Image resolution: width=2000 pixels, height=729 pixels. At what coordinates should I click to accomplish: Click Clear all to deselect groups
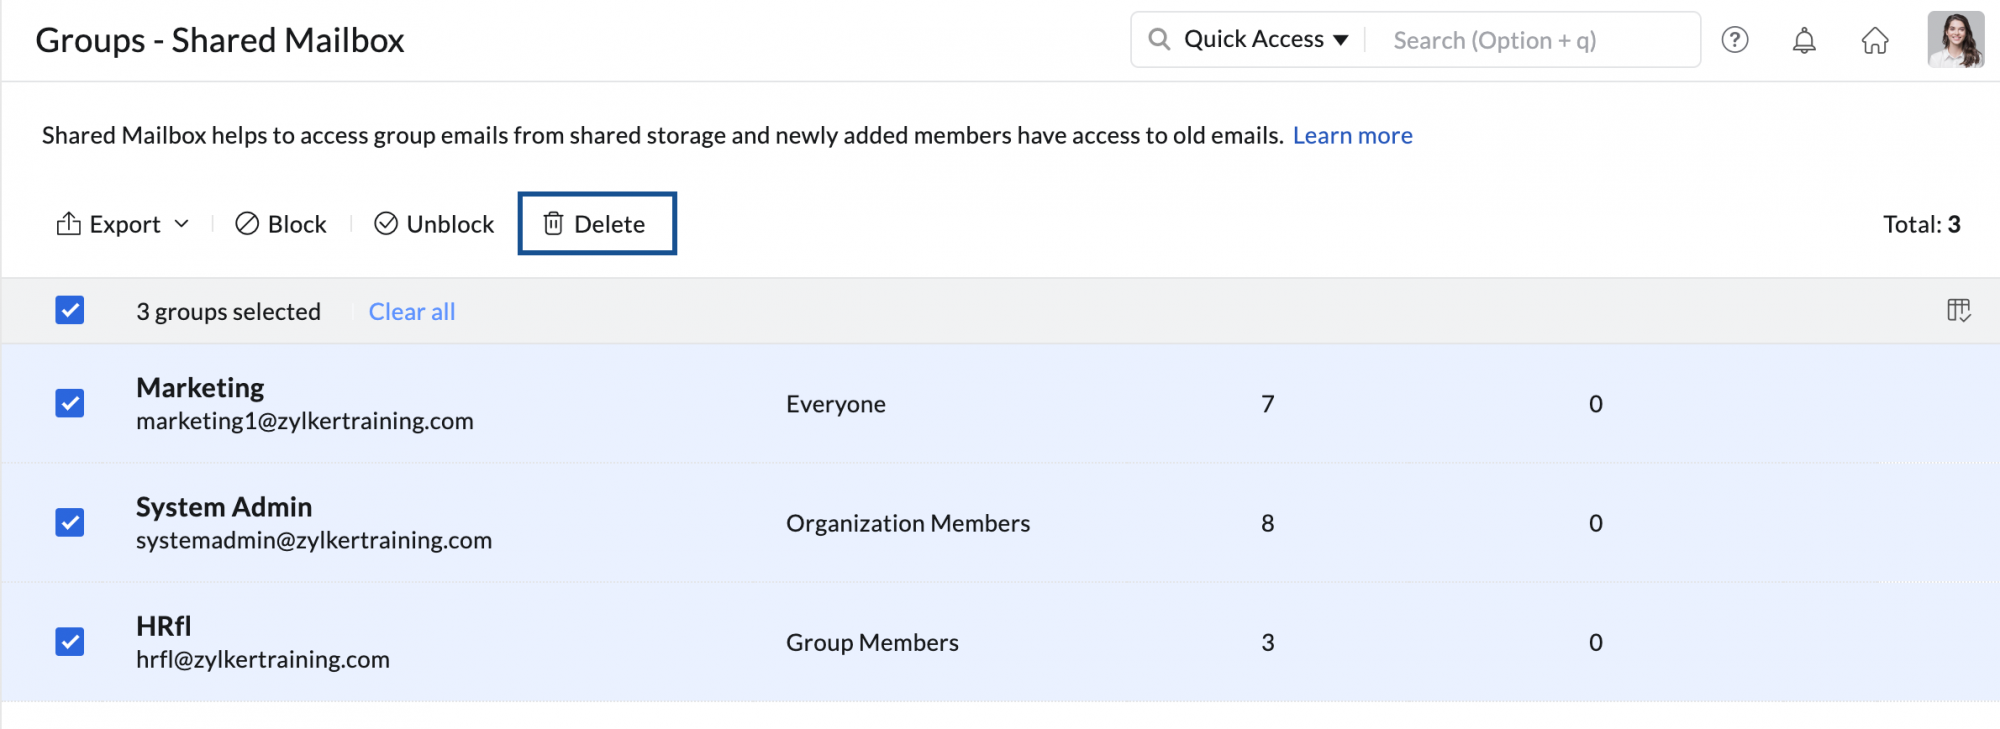[412, 312]
